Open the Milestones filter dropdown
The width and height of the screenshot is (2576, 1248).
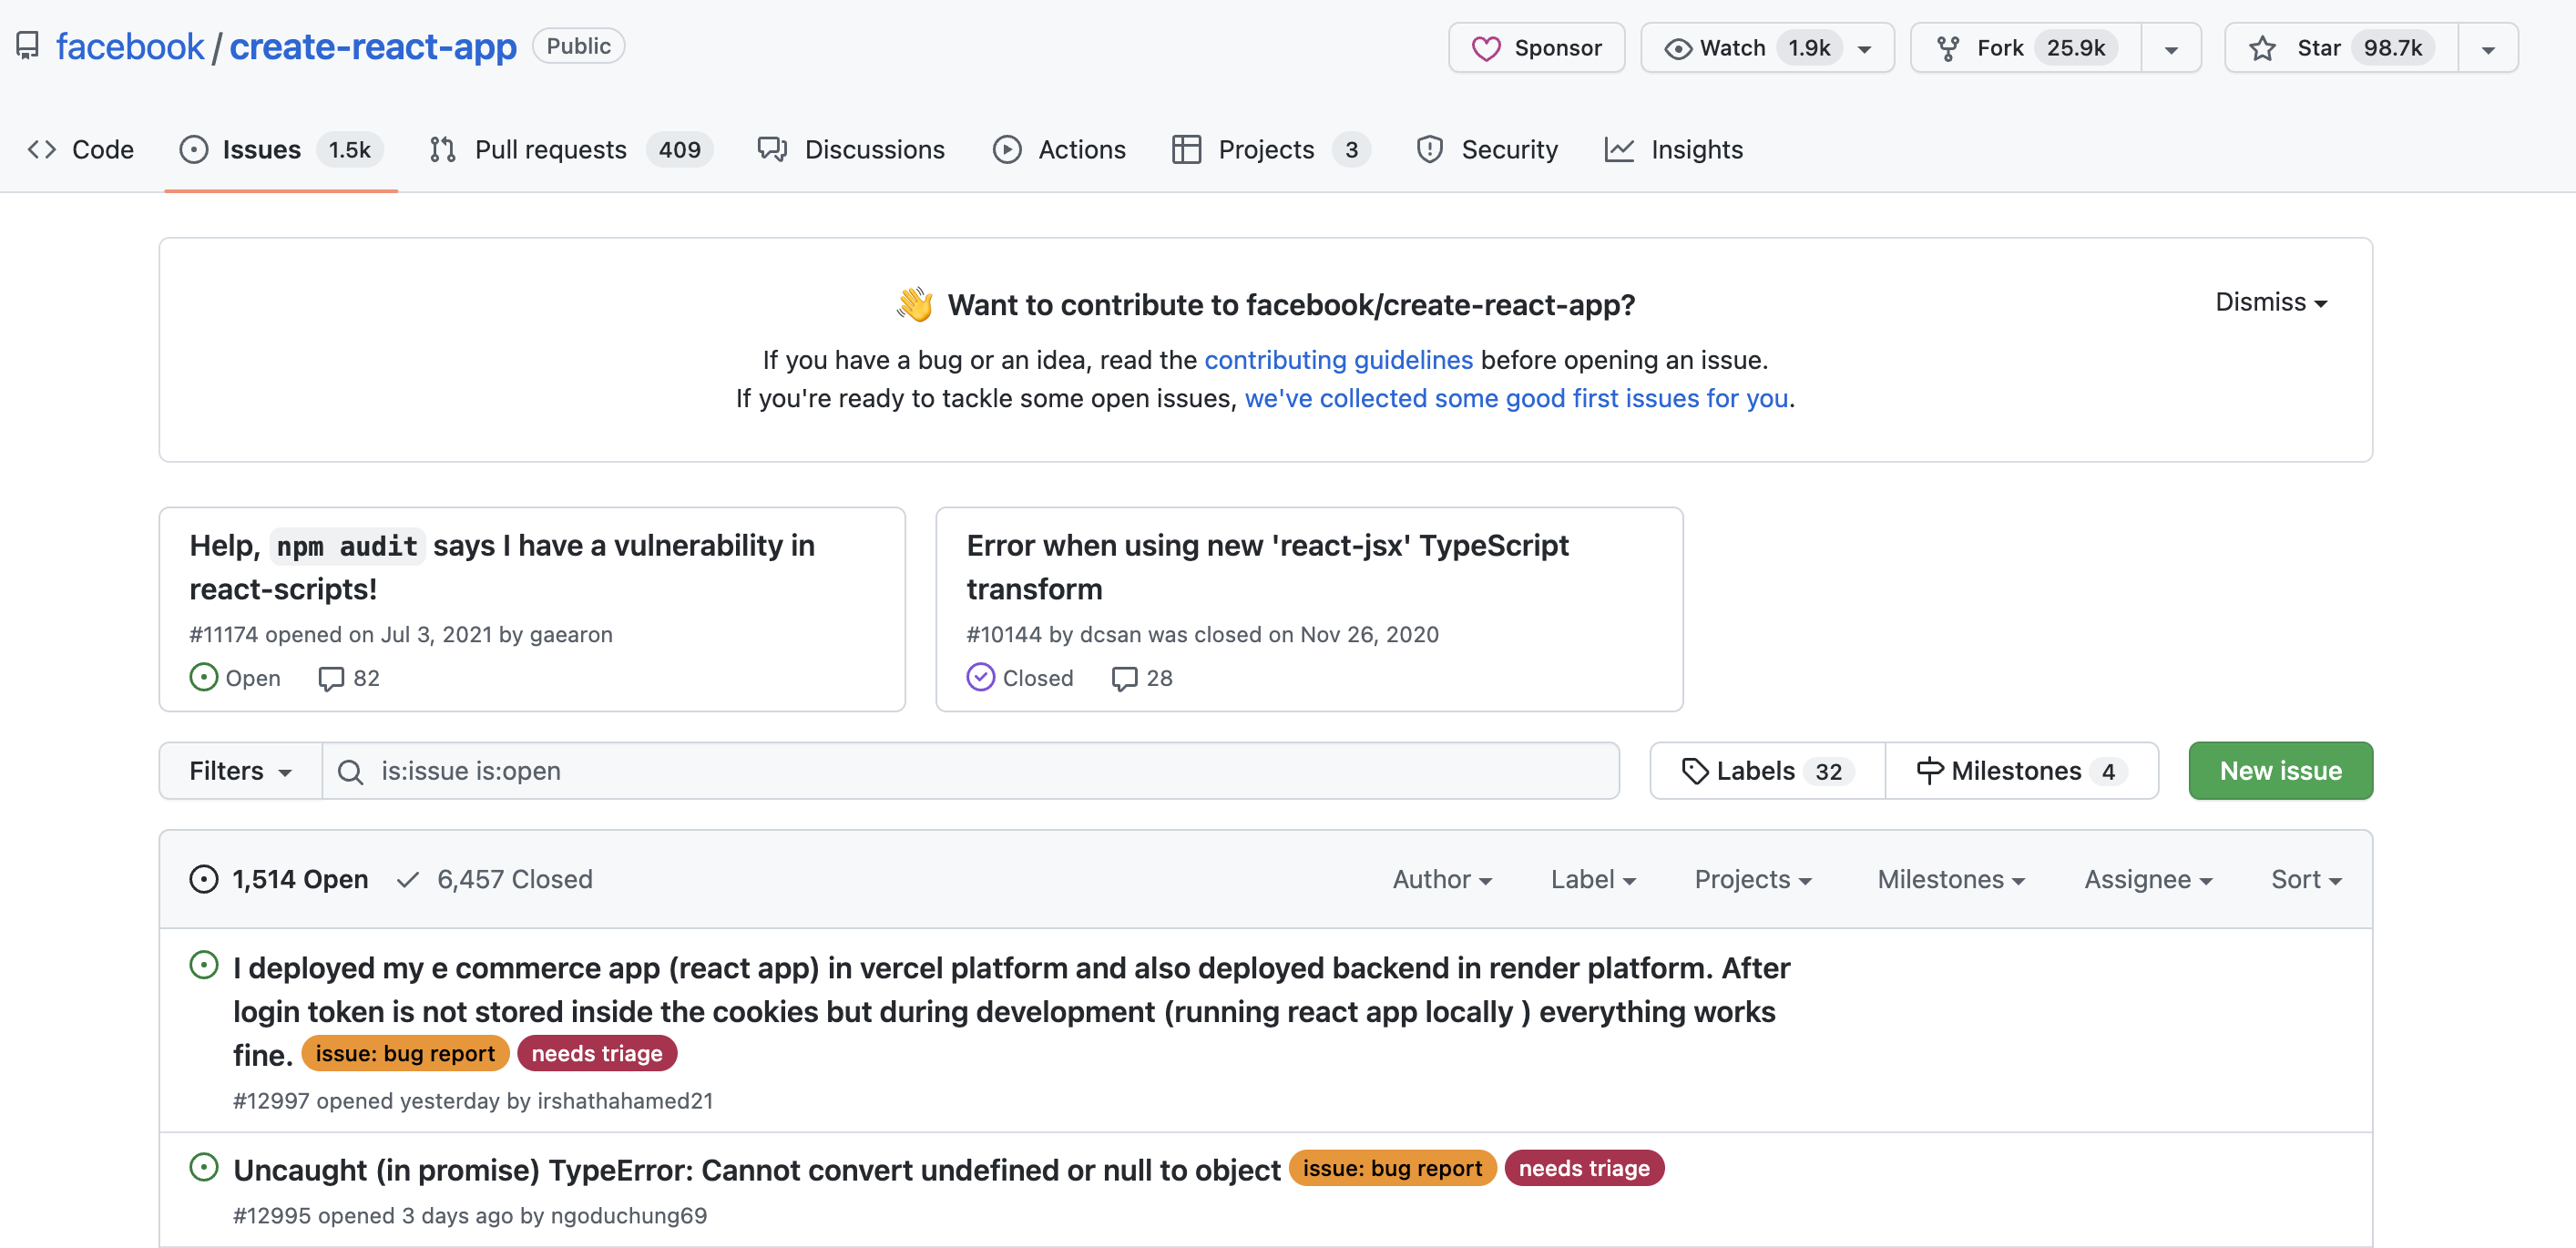pos(1951,879)
